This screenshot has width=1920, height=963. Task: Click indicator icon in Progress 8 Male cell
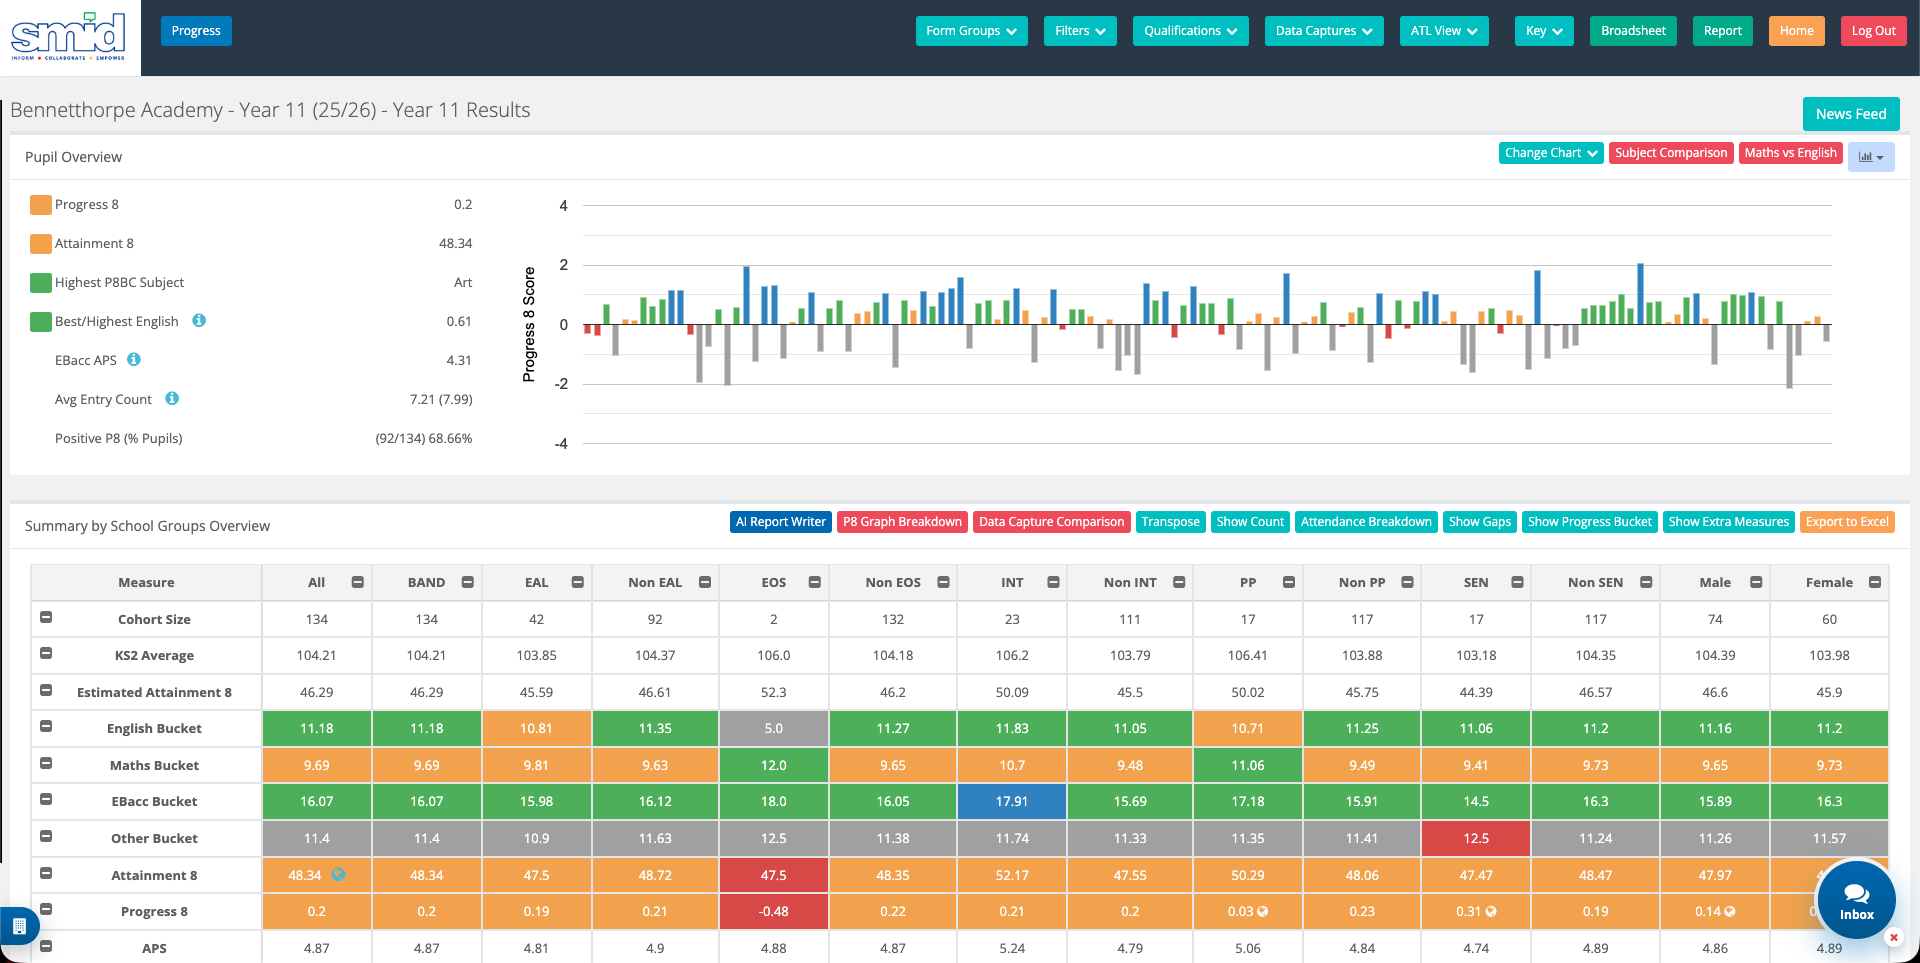click(1730, 912)
